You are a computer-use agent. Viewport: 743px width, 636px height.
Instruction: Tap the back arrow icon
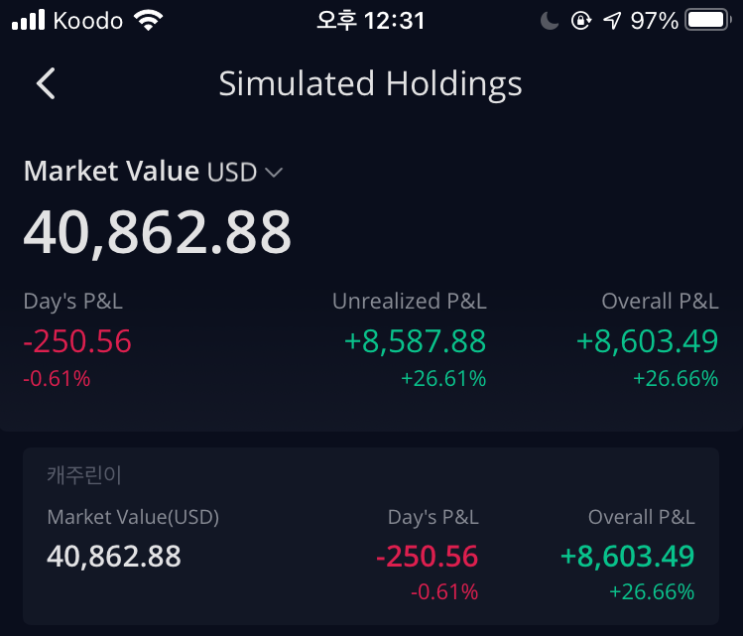click(46, 83)
